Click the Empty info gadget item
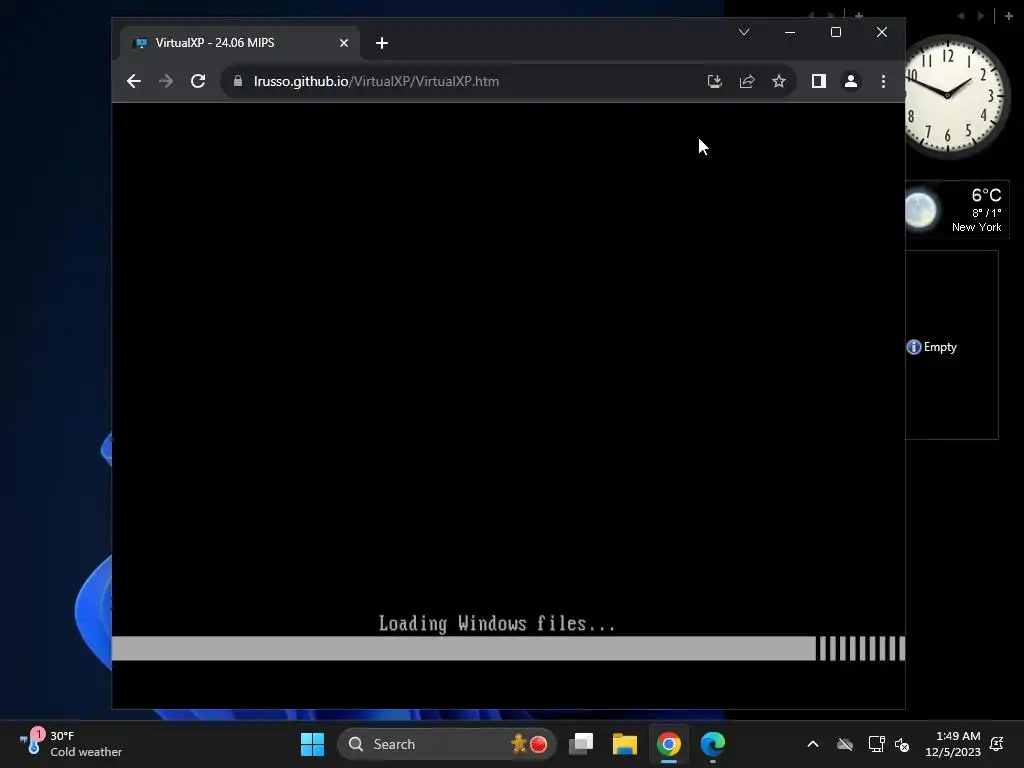The image size is (1024, 768). click(932, 347)
